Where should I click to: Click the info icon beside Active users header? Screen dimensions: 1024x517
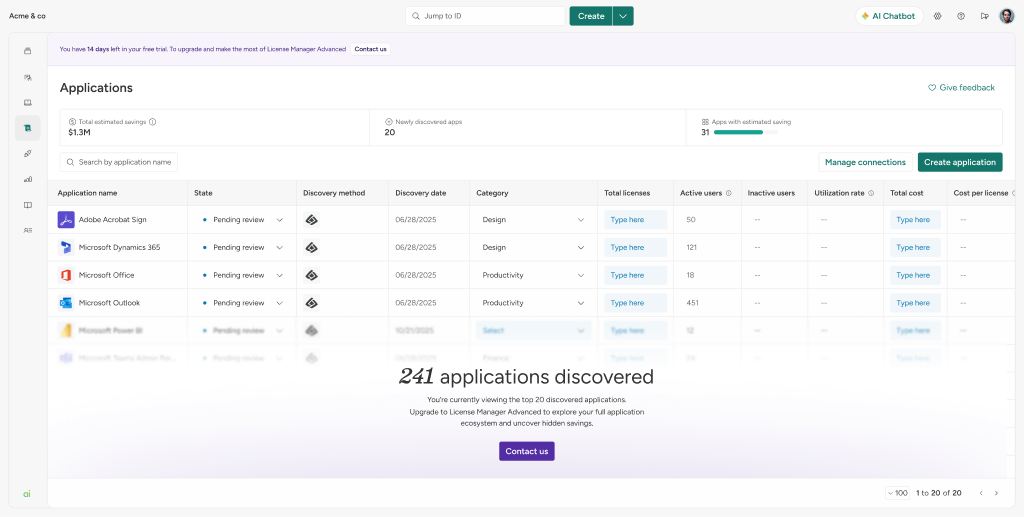pos(728,193)
